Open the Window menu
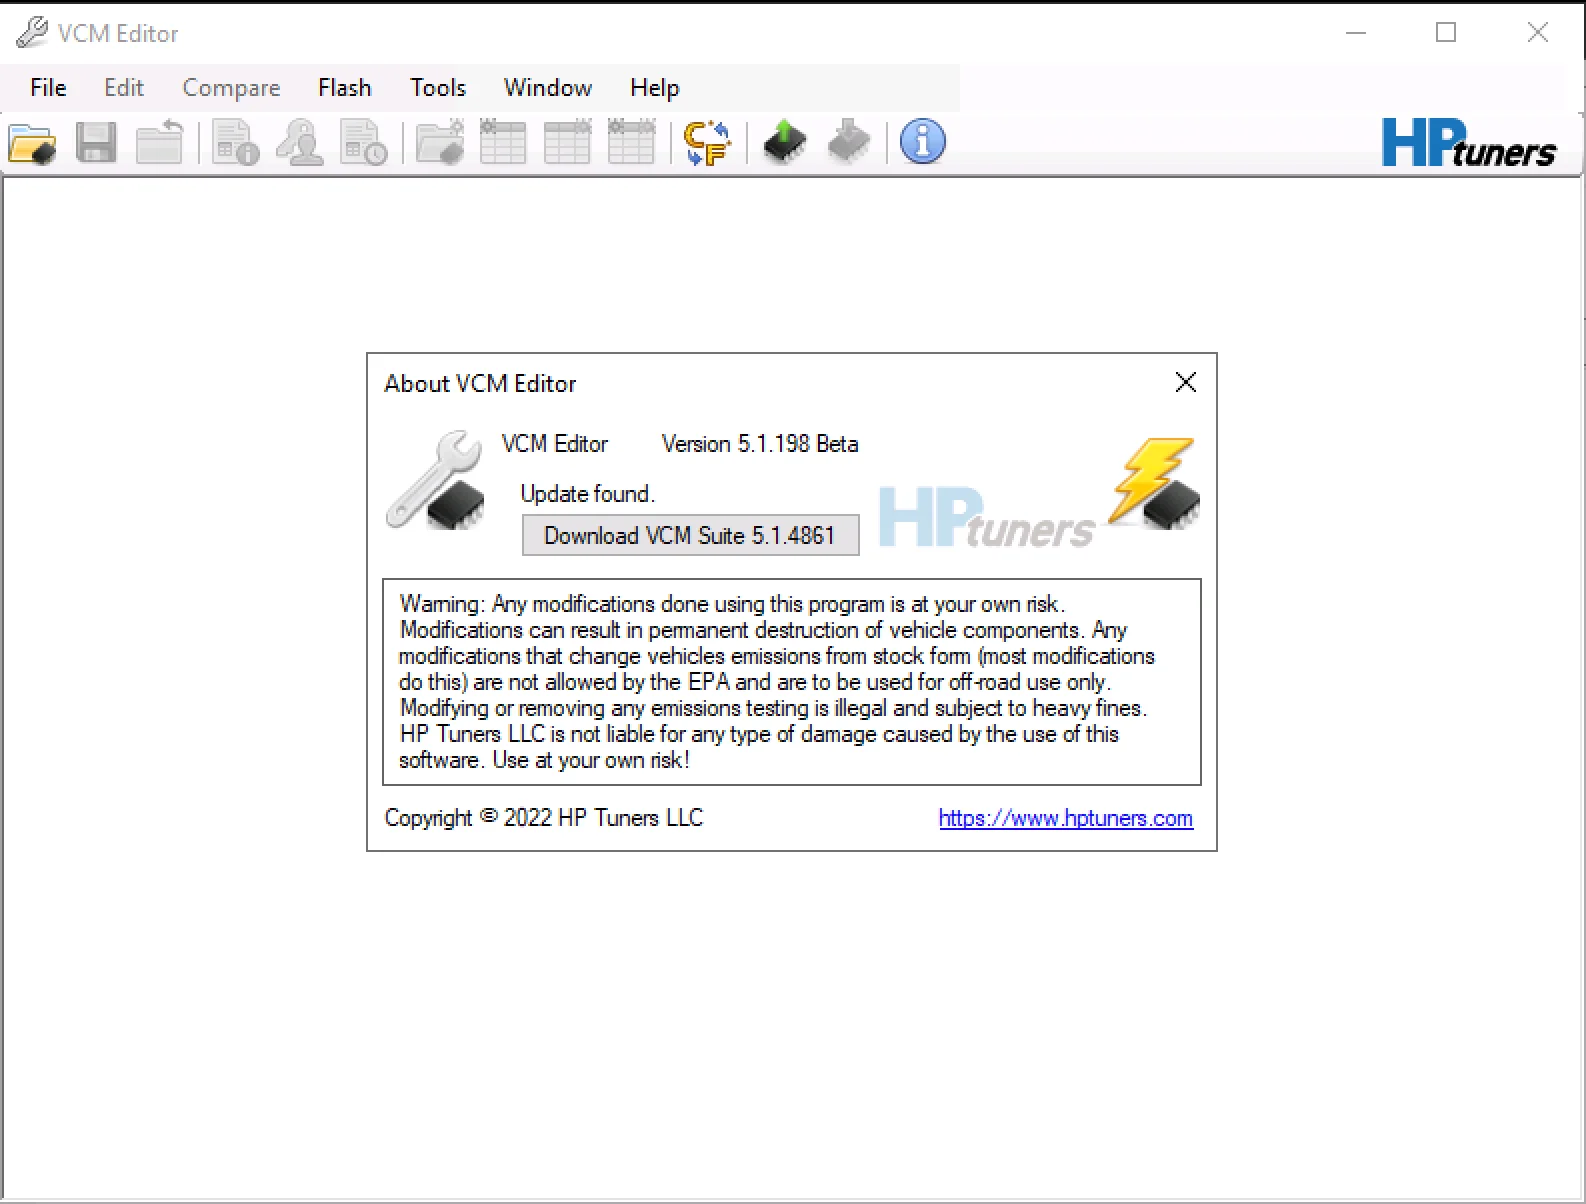1586x1204 pixels. [548, 88]
